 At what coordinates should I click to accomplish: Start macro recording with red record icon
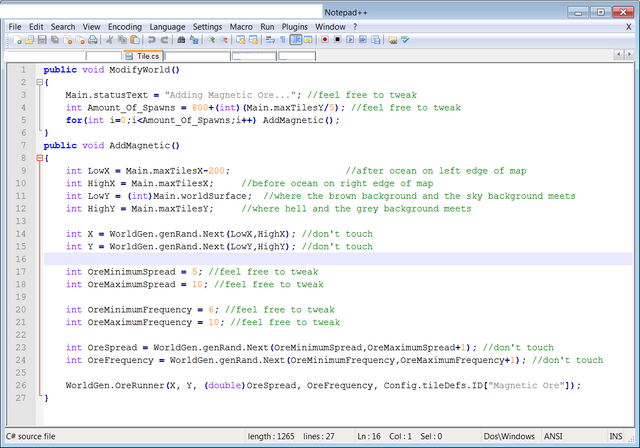tap(324, 40)
